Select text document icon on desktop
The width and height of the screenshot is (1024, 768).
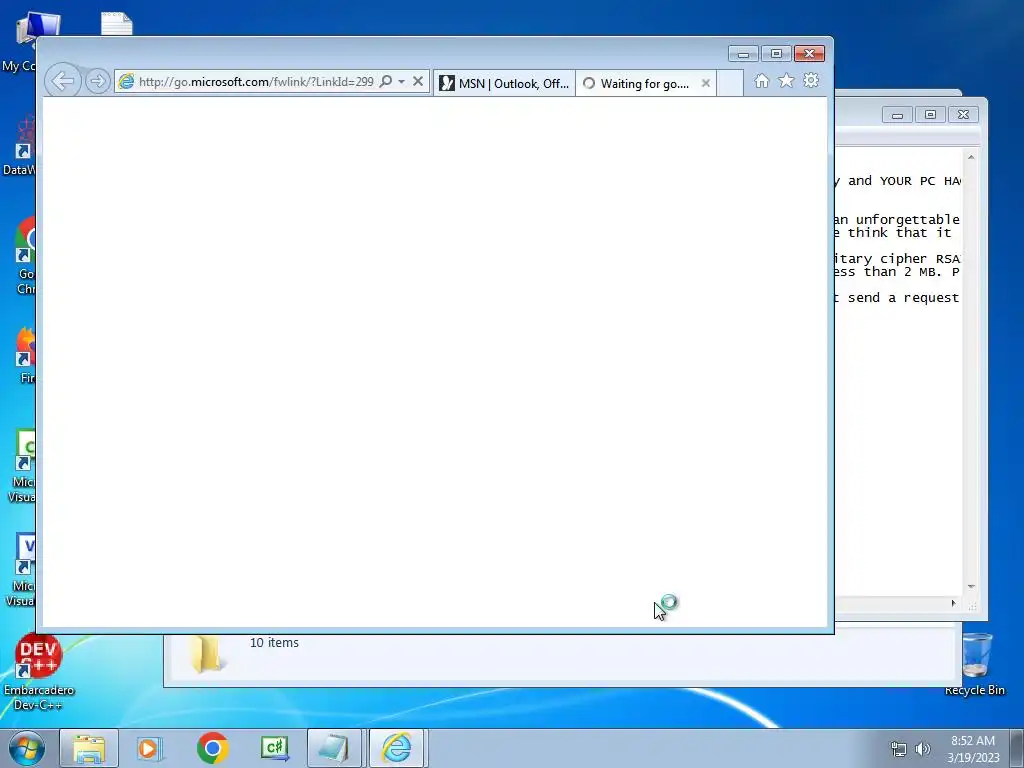pos(117,24)
